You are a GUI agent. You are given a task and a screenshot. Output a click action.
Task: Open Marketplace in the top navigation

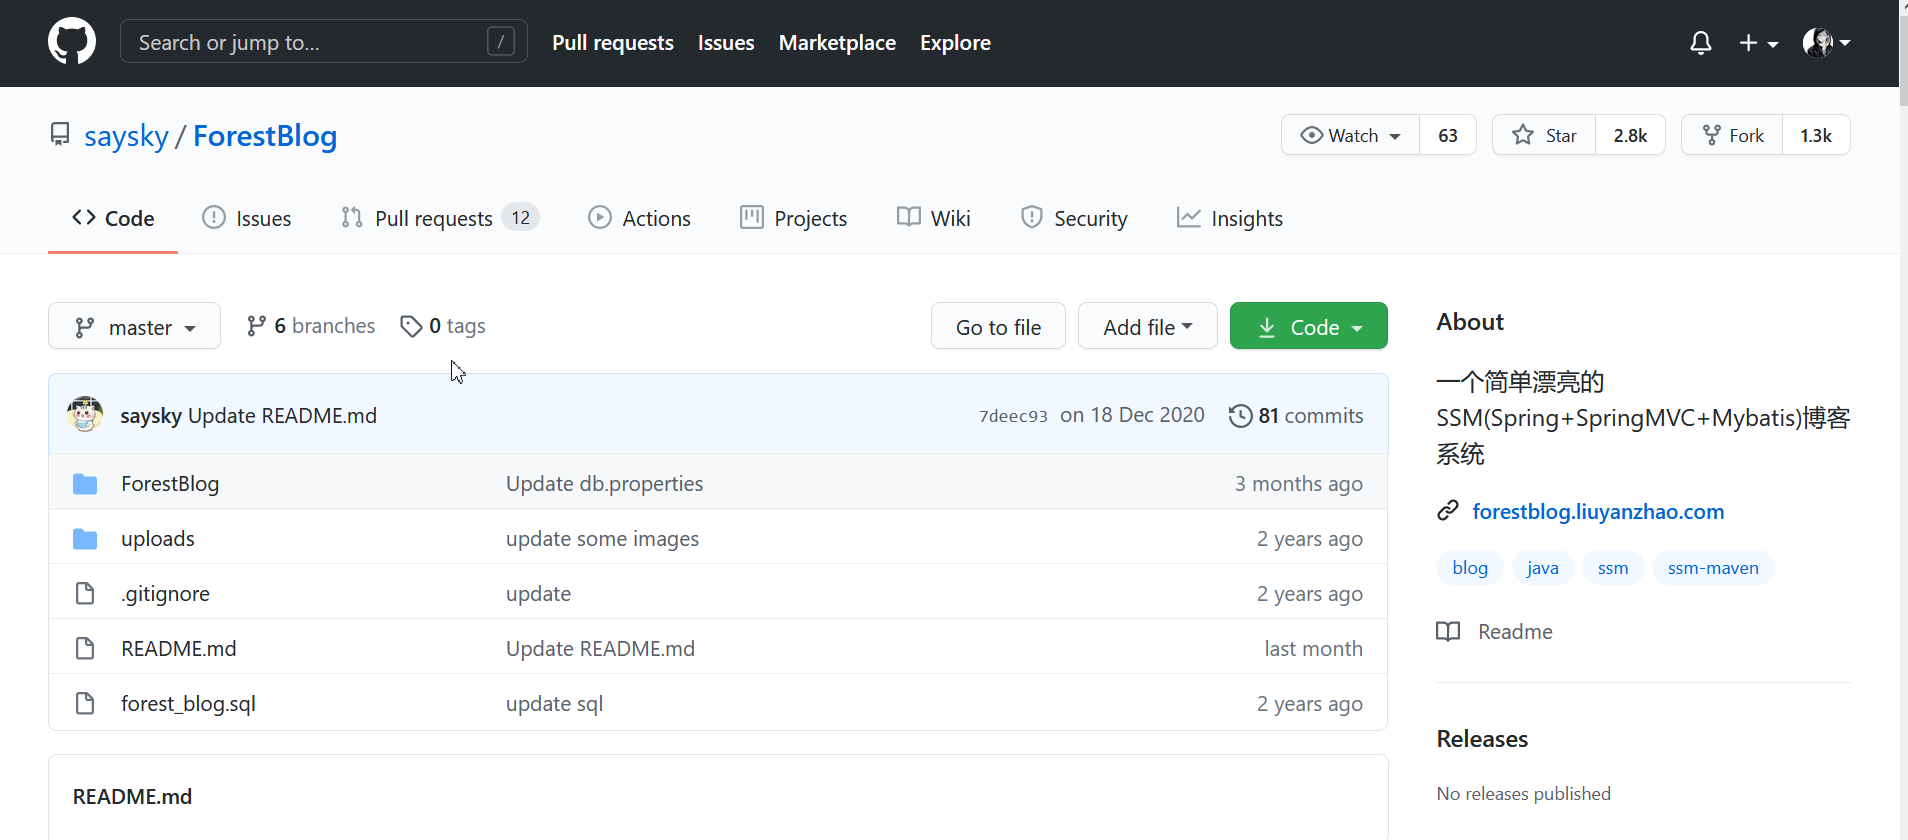pos(837,43)
